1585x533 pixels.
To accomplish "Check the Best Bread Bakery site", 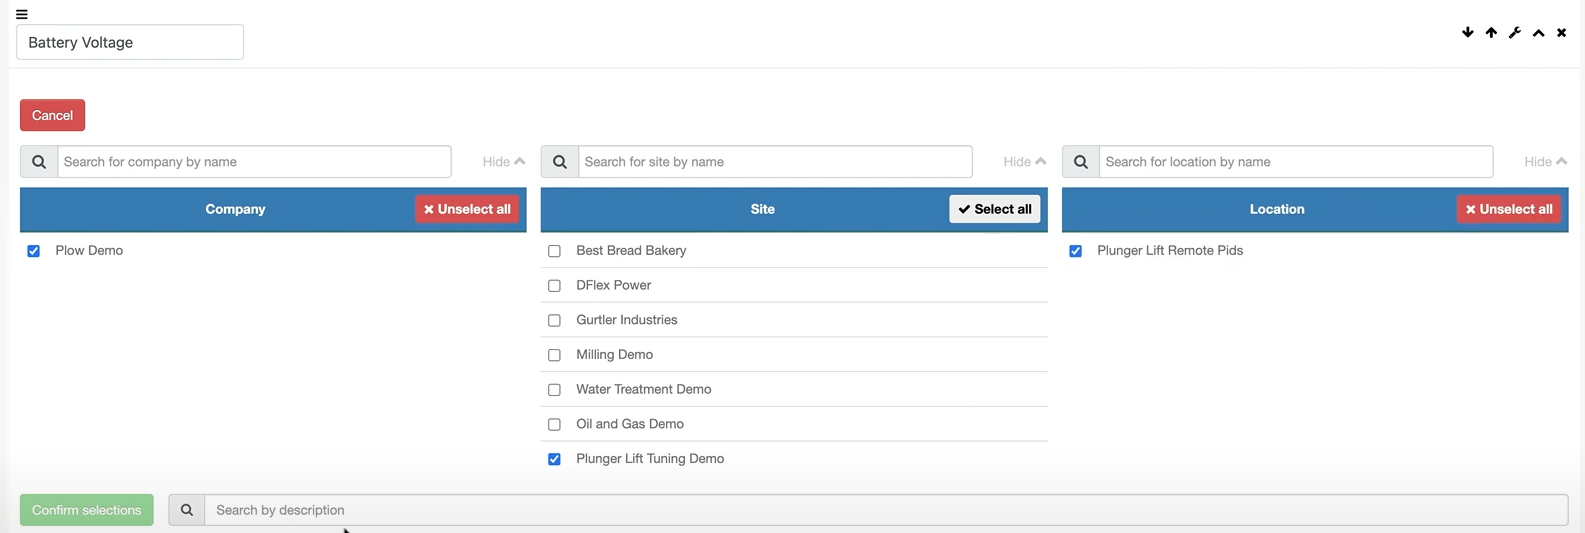I will 555,251.
